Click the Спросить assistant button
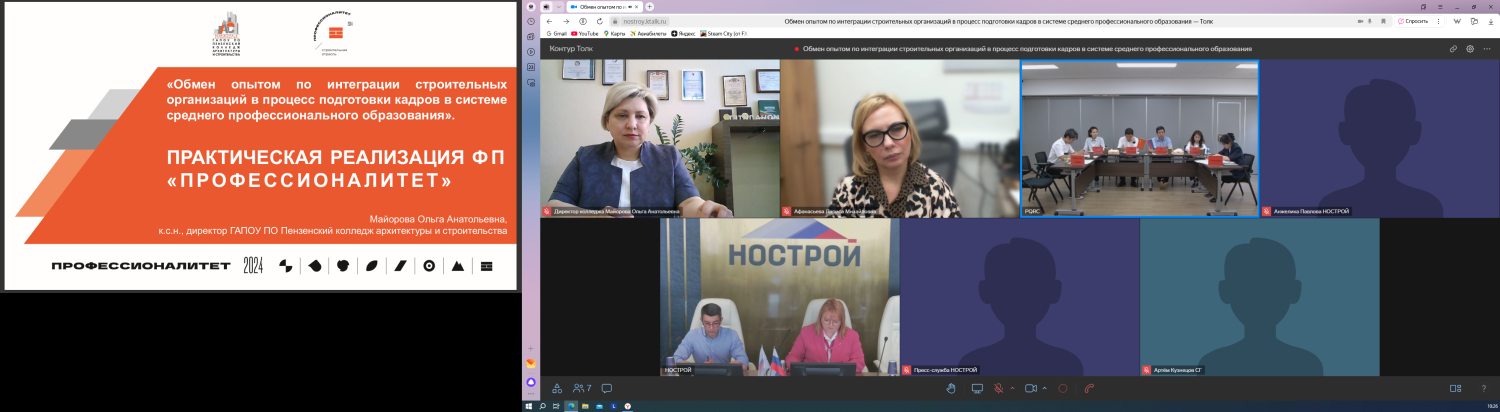Image resolution: width=1500 pixels, height=412 pixels. coord(1415,21)
